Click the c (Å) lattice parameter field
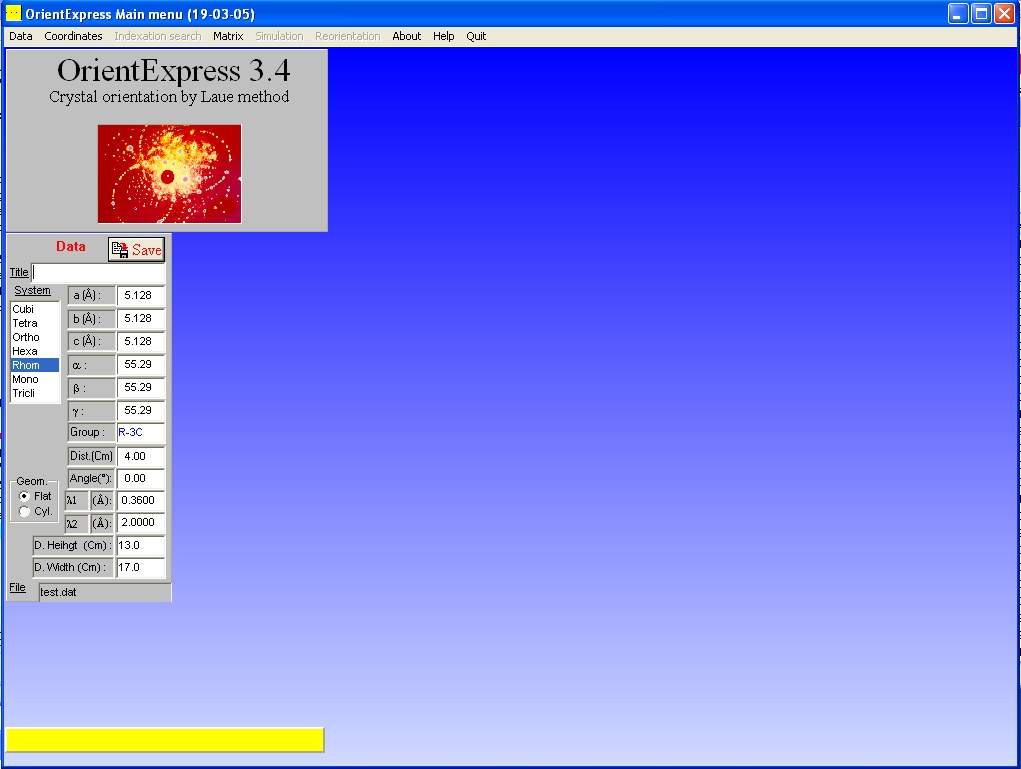Viewport: 1021px width, 769px height. point(141,341)
